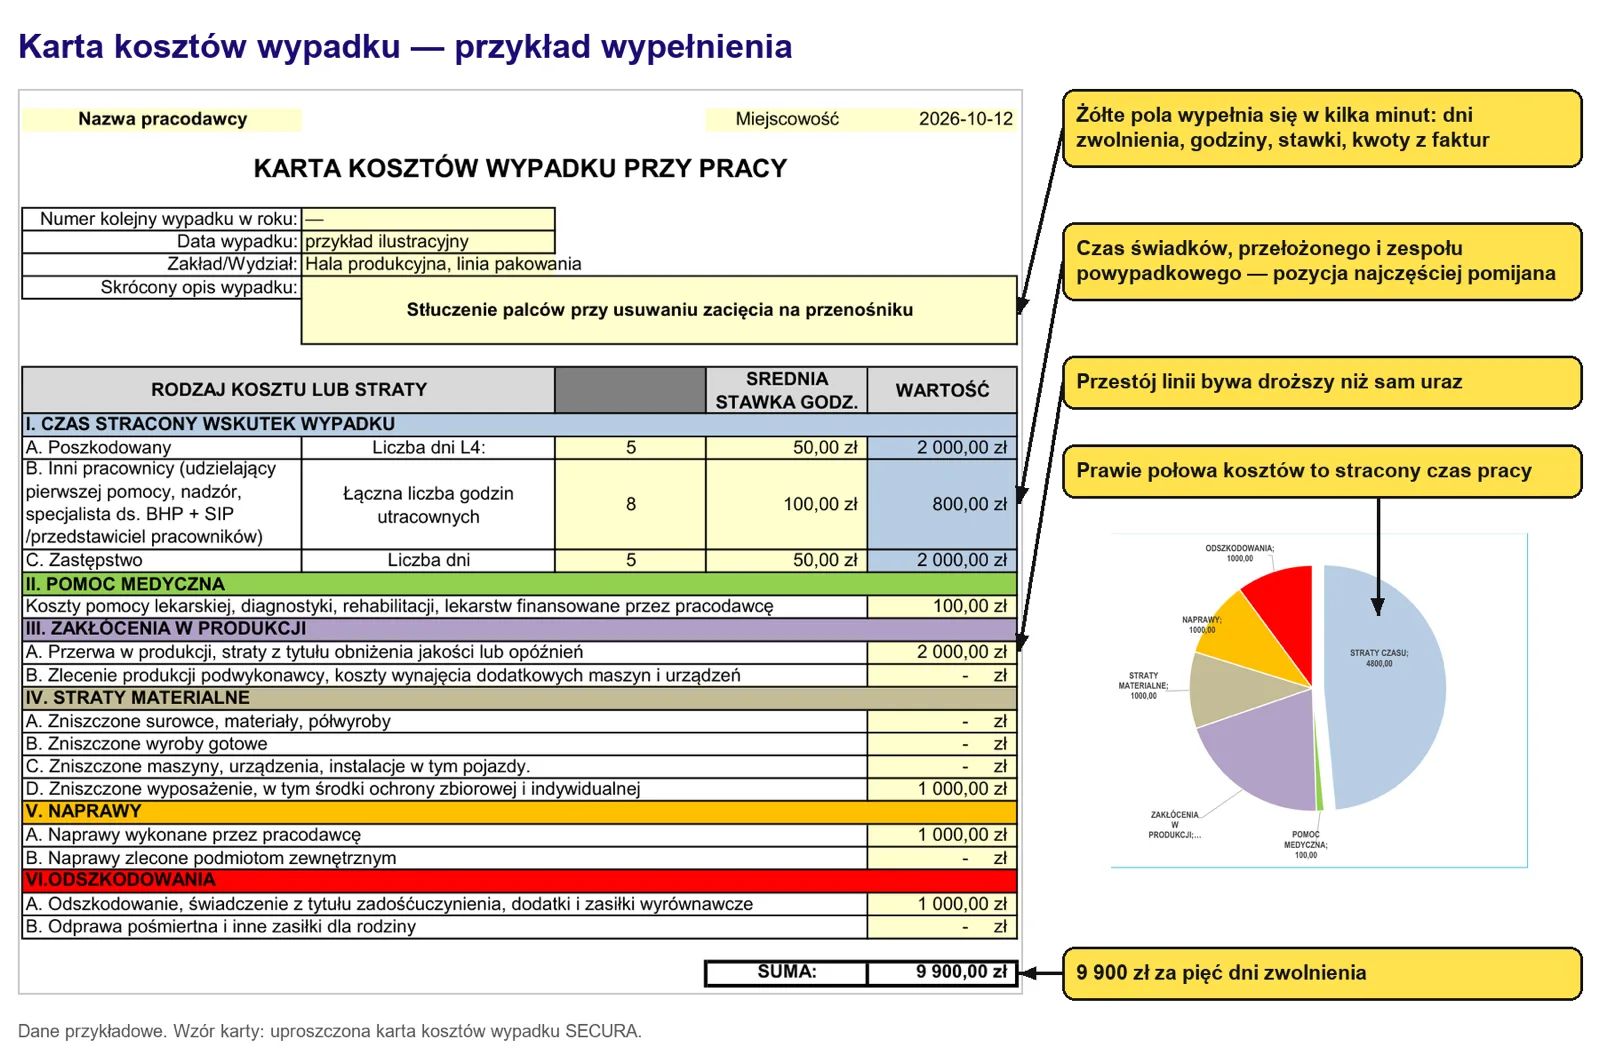Screen dimensions: 1600x1056
Task: Click the 'Prawie połowa kosztów' callout box
Action: 1322,471
